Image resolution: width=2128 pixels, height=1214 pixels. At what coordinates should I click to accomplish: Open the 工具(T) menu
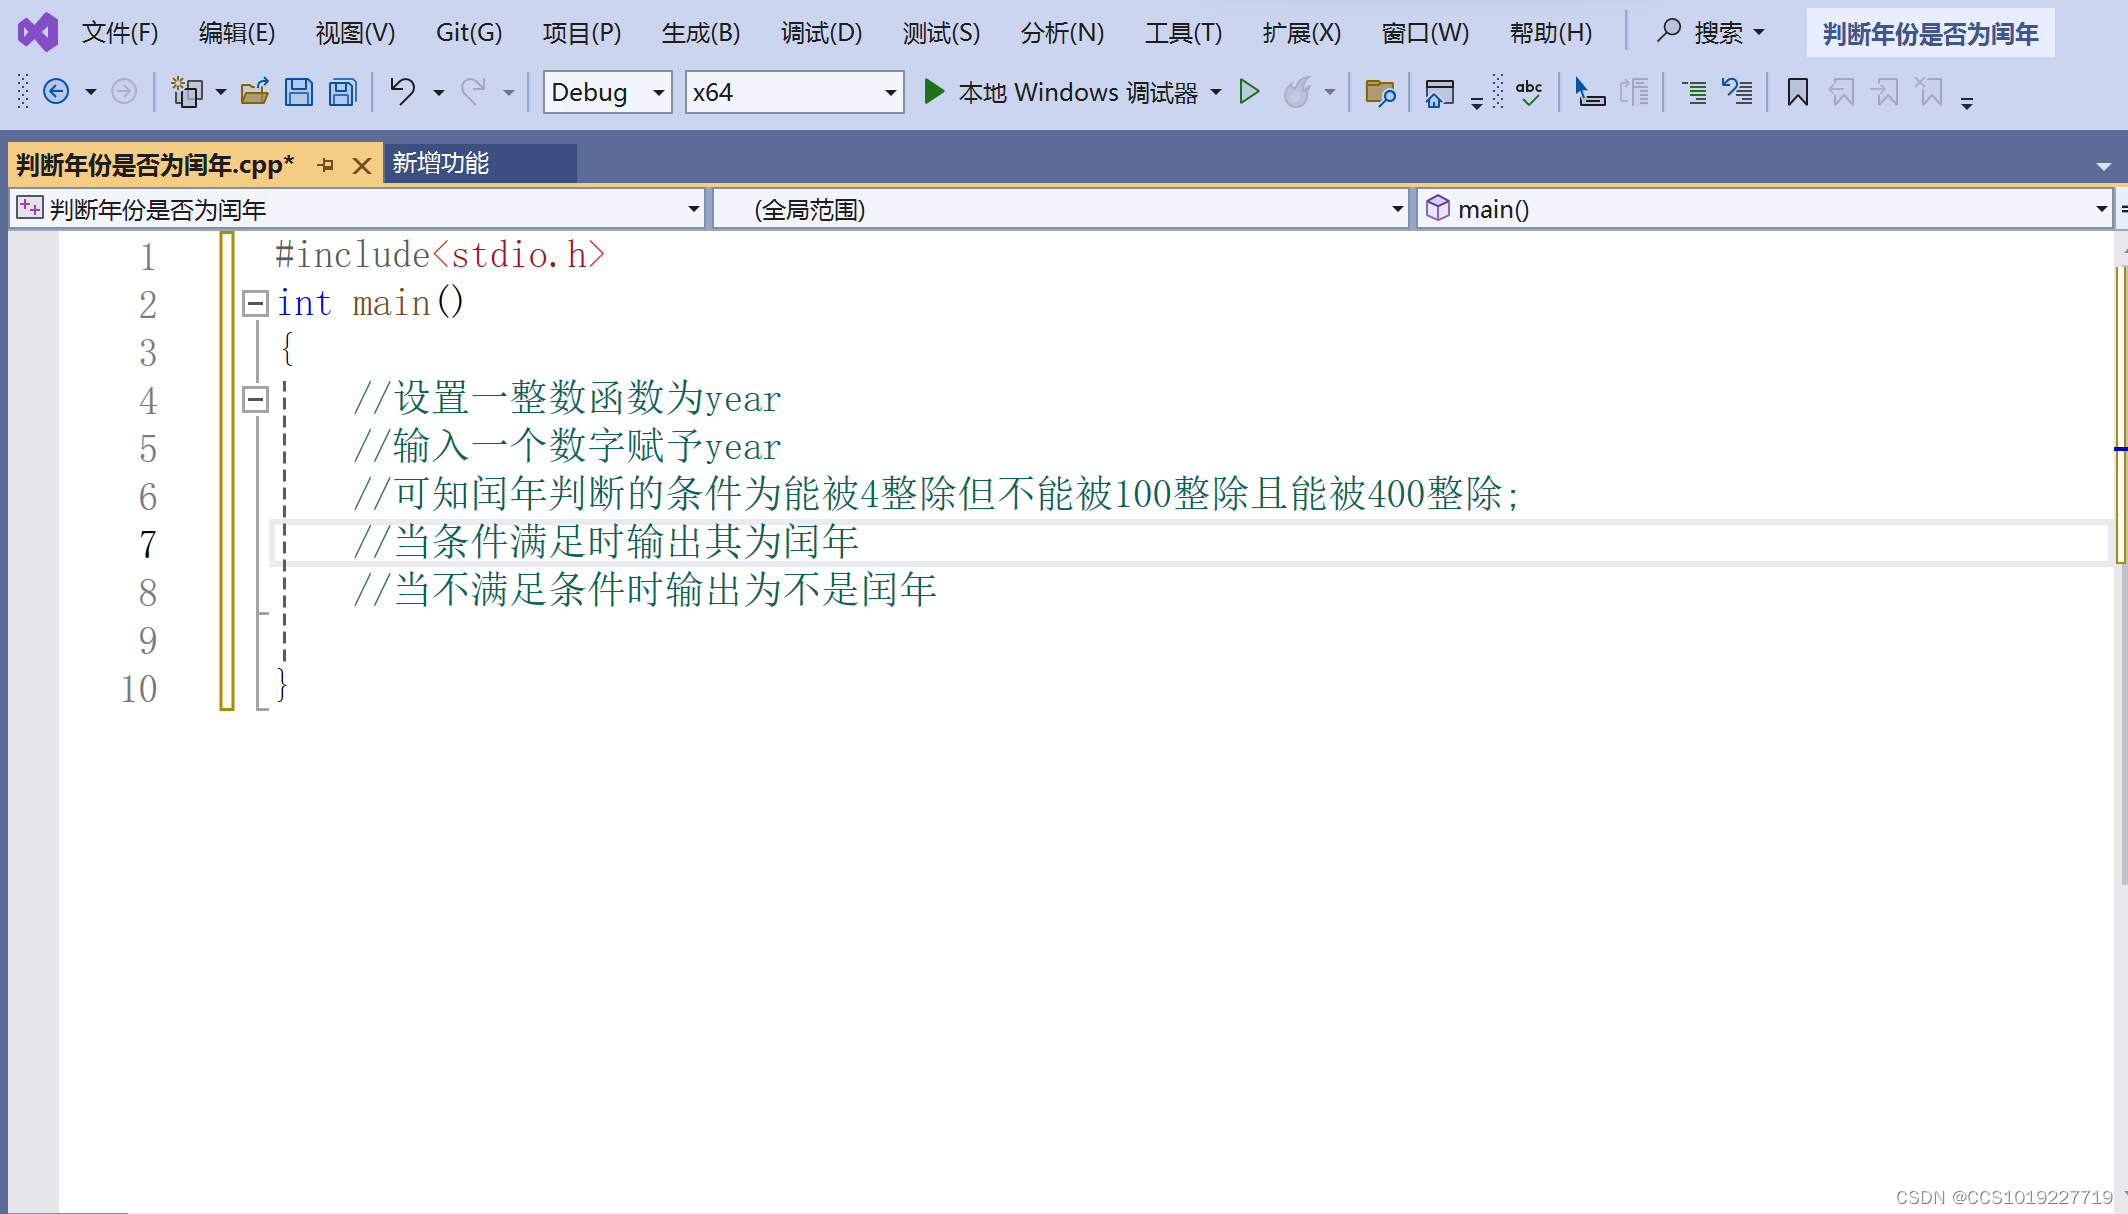[x=1183, y=33]
